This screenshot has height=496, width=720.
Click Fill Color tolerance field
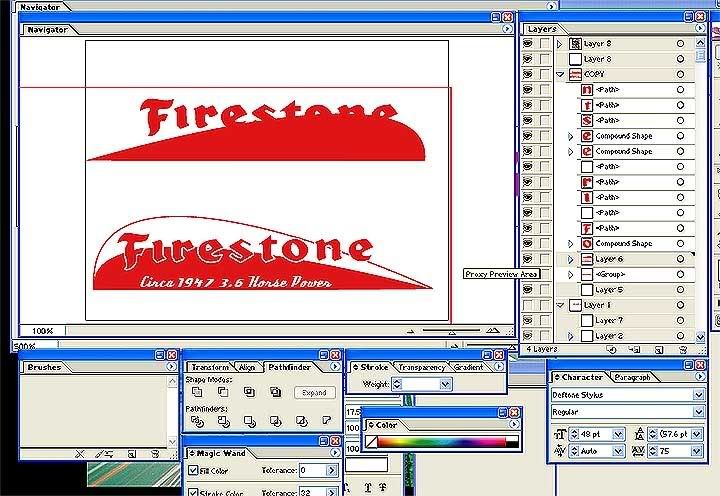coord(313,470)
